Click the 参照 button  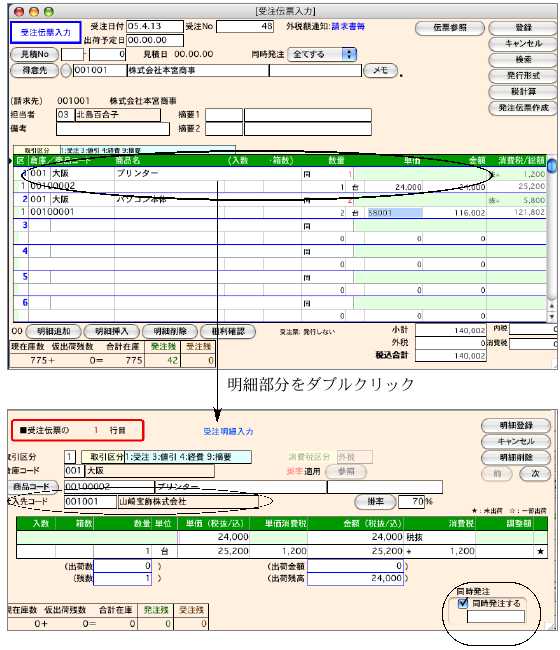coord(346,472)
